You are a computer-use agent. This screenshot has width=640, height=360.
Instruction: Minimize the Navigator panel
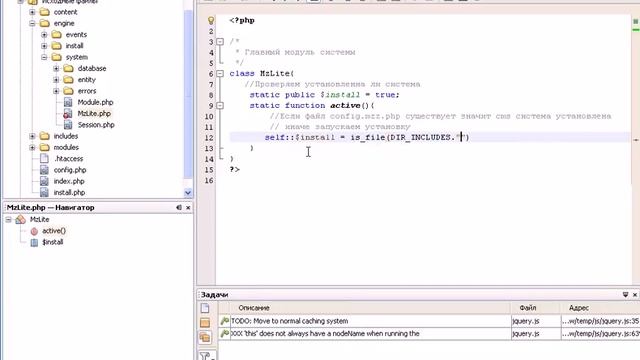click(x=179, y=208)
